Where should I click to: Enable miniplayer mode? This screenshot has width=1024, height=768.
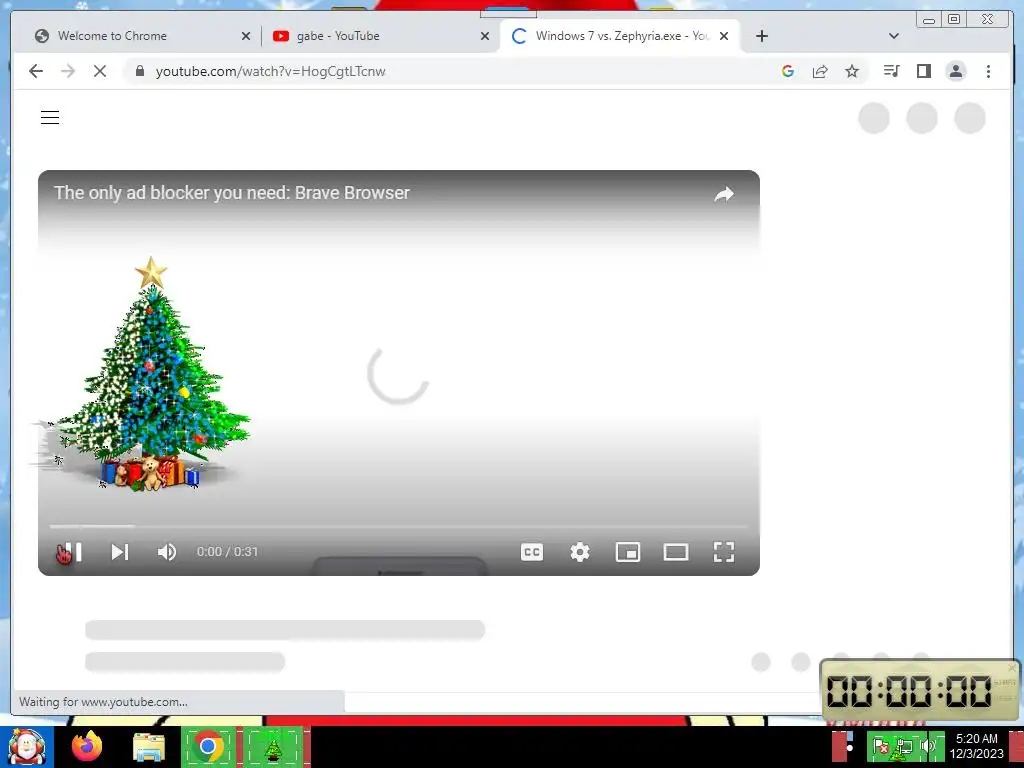pyautogui.click(x=628, y=552)
